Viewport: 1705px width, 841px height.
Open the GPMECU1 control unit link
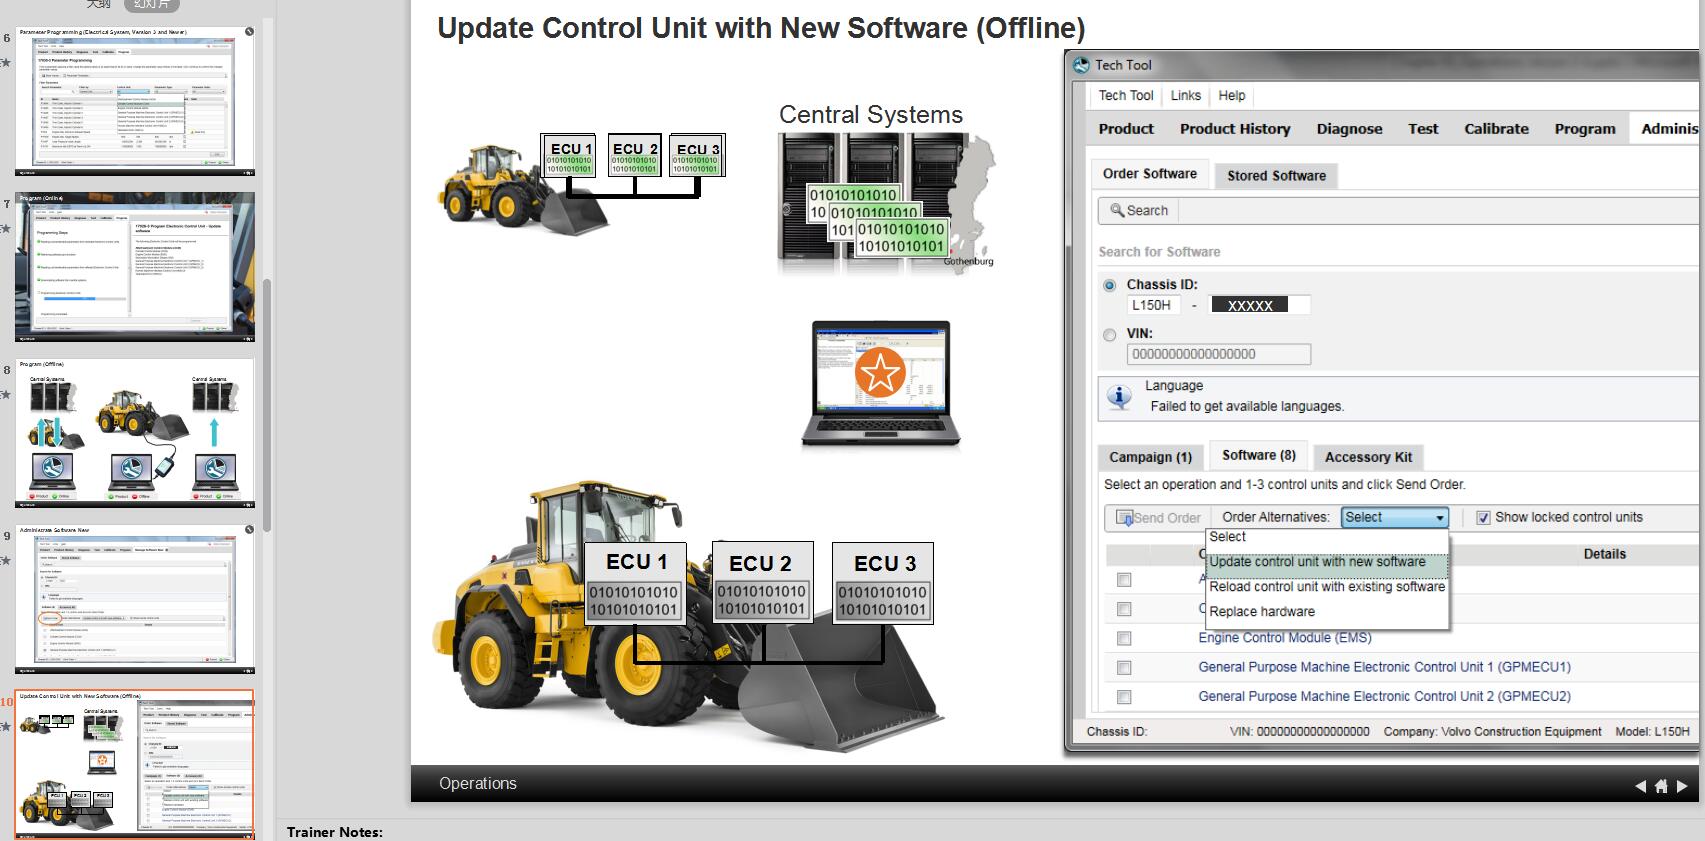pyautogui.click(x=1385, y=667)
